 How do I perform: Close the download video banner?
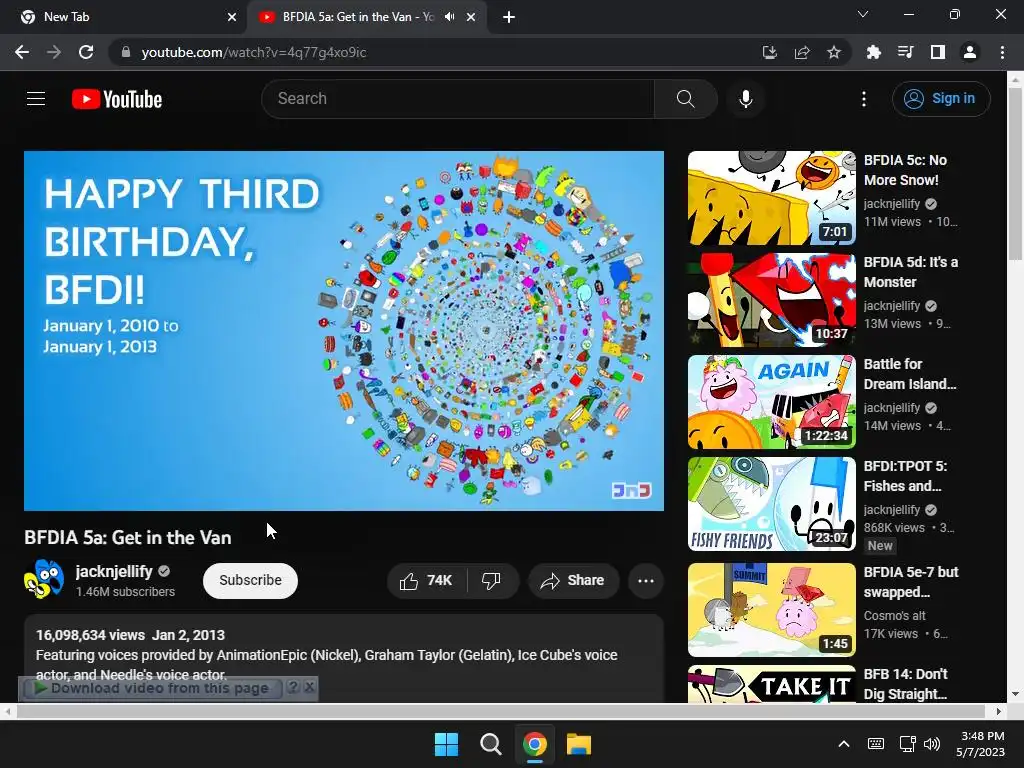(x=310, y=687)
